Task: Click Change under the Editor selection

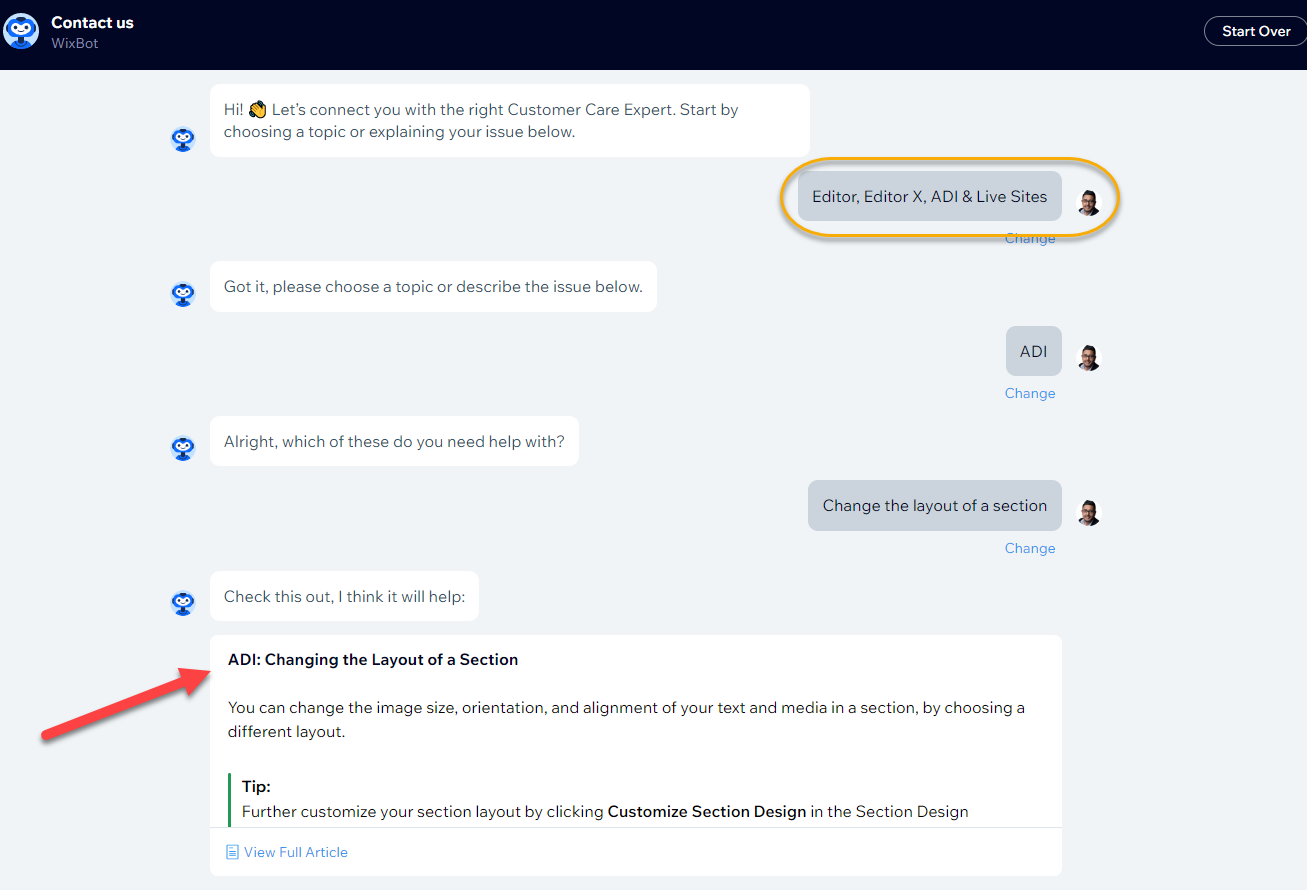Action: 1029,238
